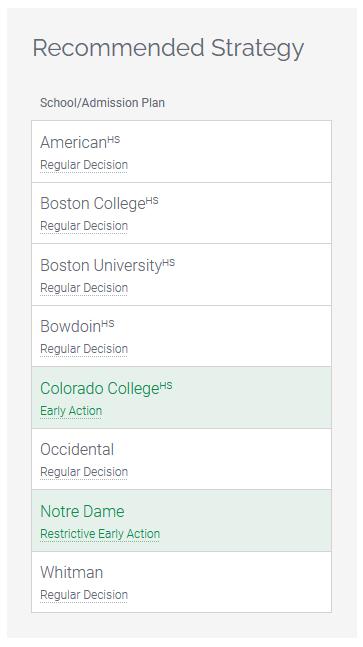Screen dimensions: 363x647
Task: Click the Restrictive Early Action link
Action: click(x=100, y=534)
